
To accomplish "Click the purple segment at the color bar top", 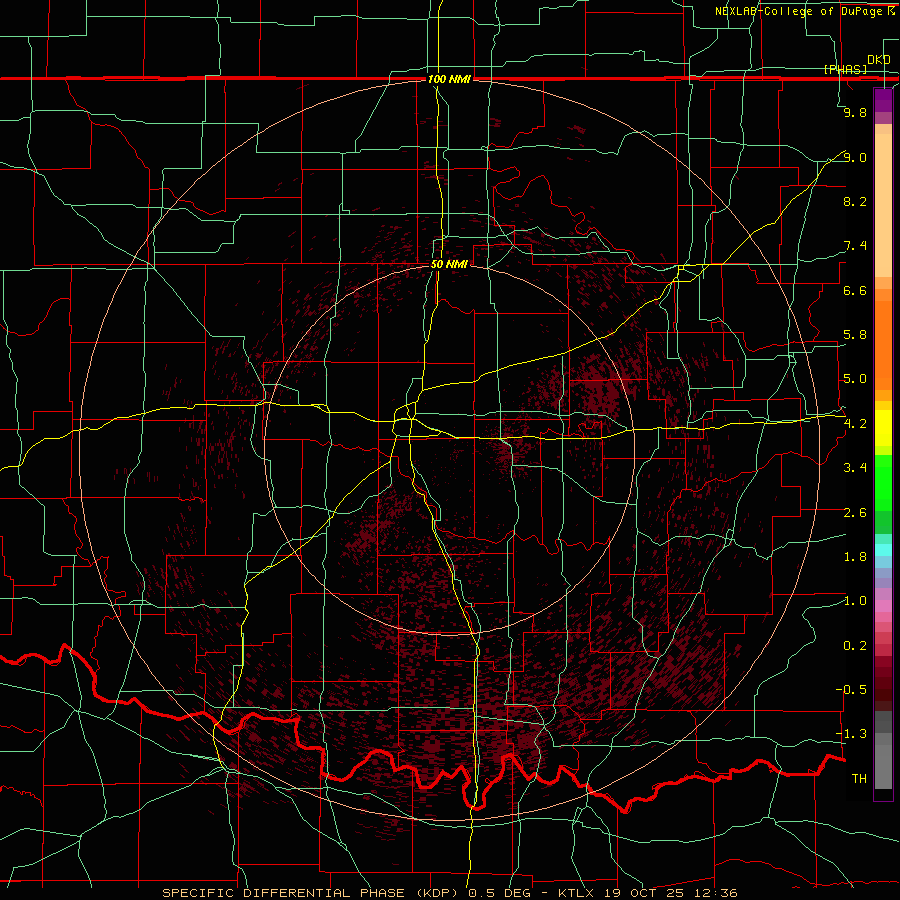I will (883, 101).
